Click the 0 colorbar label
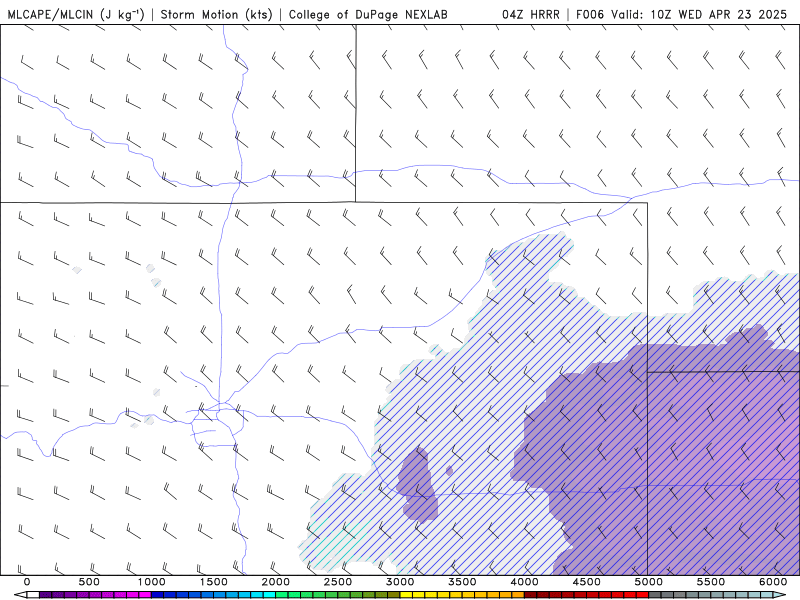This screenshot has width=800, height=600. (27, 582)
